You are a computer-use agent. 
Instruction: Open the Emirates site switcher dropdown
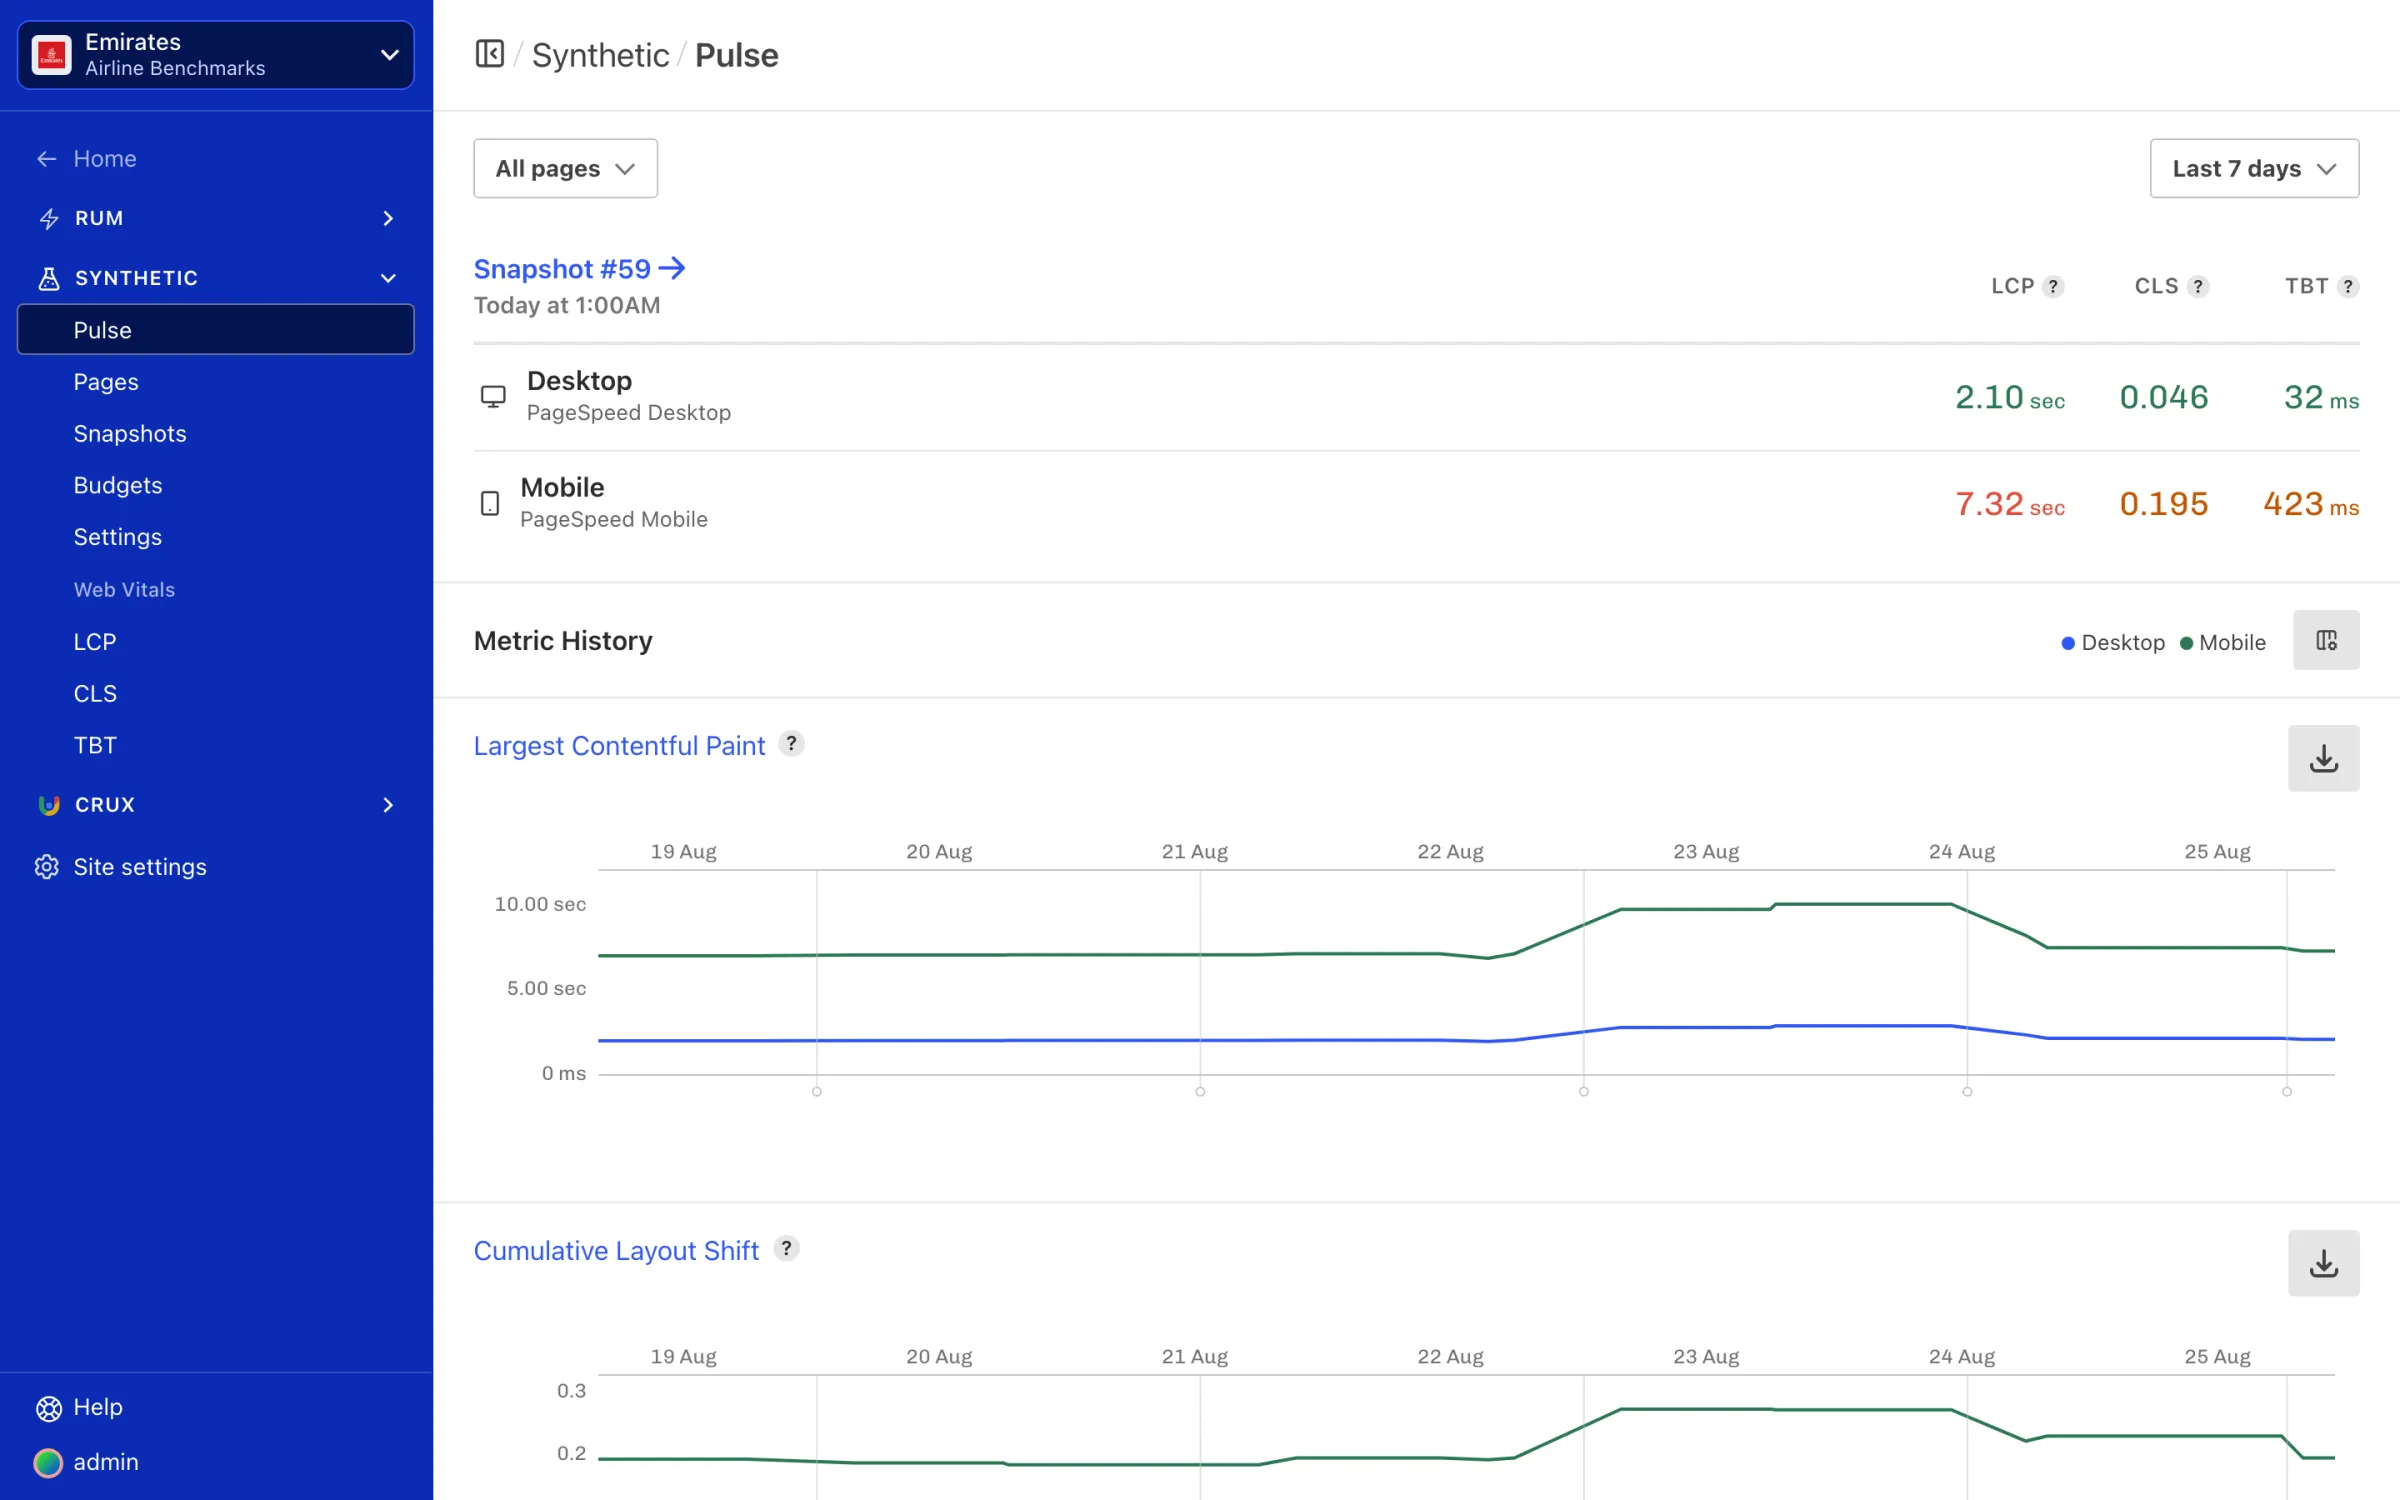(215, 55)
